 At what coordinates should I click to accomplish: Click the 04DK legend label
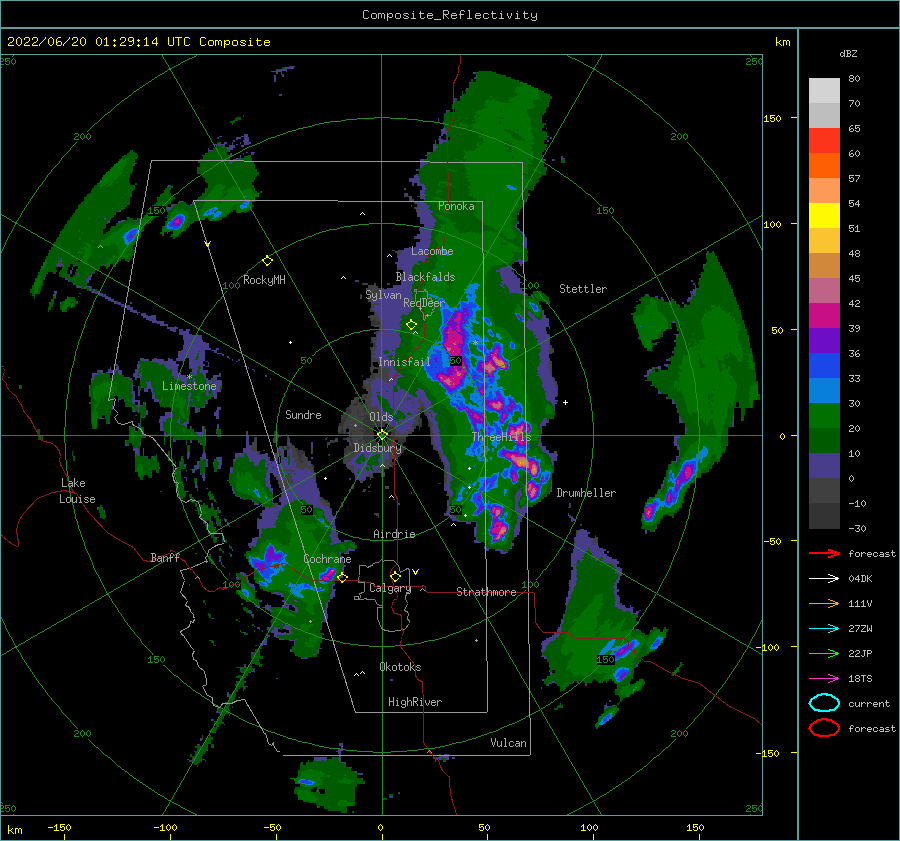tap(860, 579)
